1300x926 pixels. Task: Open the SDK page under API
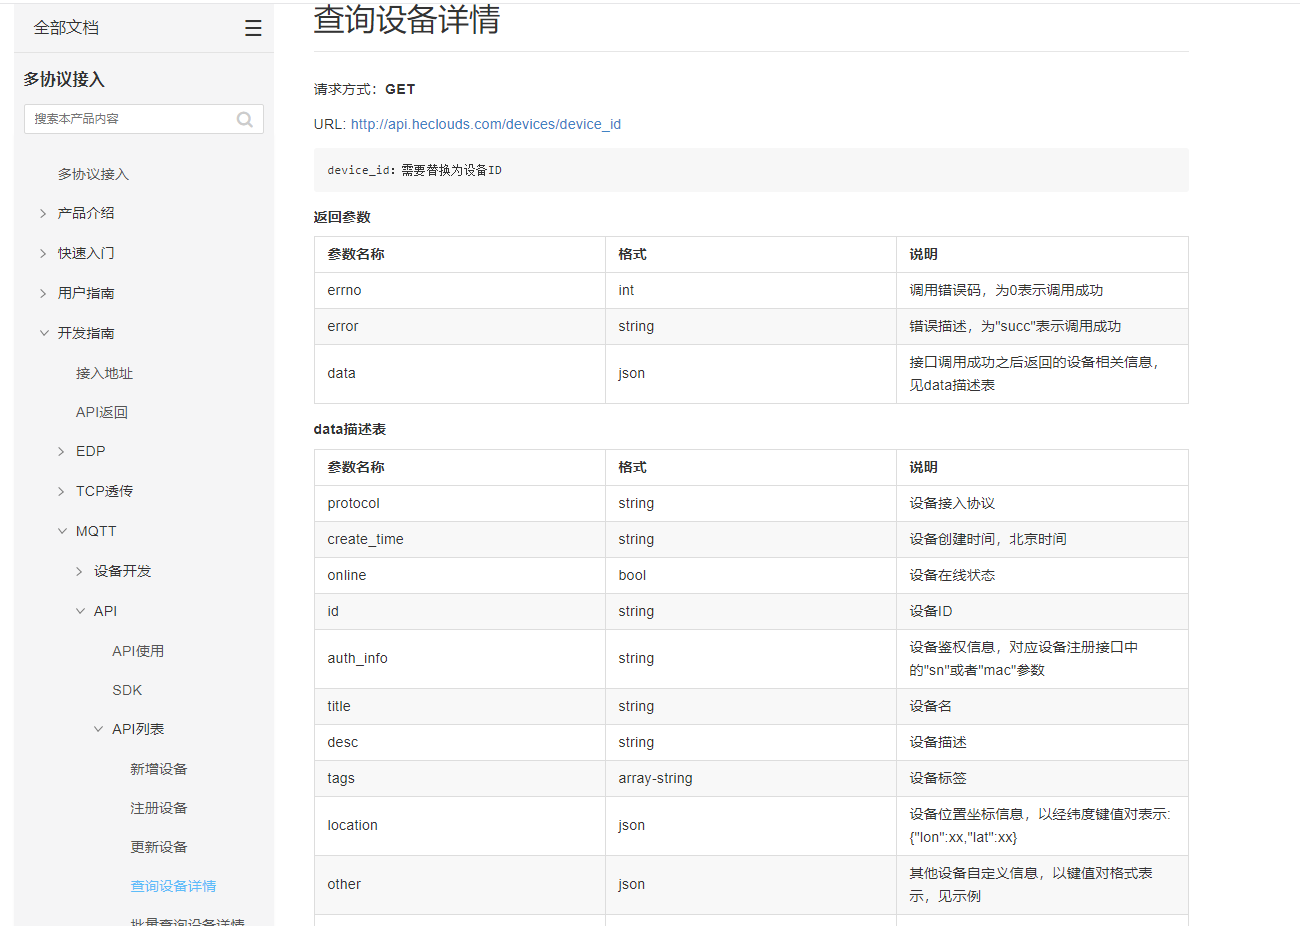(x=127, y=690)
